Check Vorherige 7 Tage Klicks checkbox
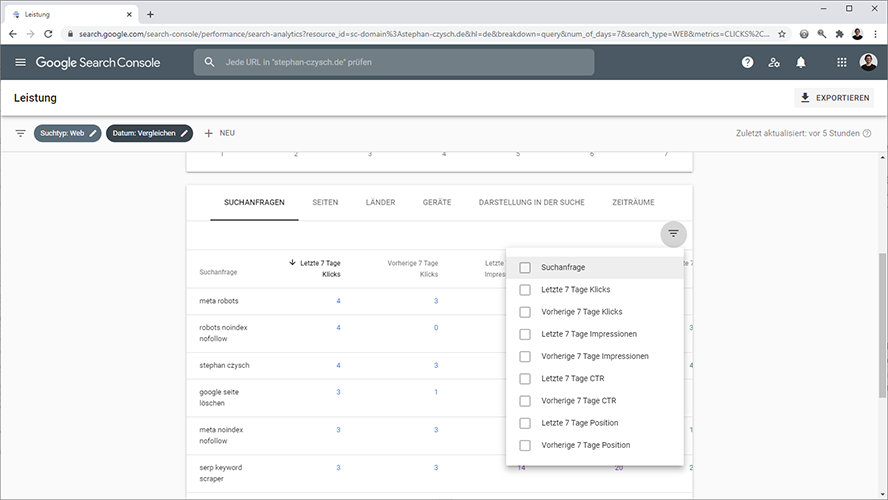888x500 pixels. 525,312
